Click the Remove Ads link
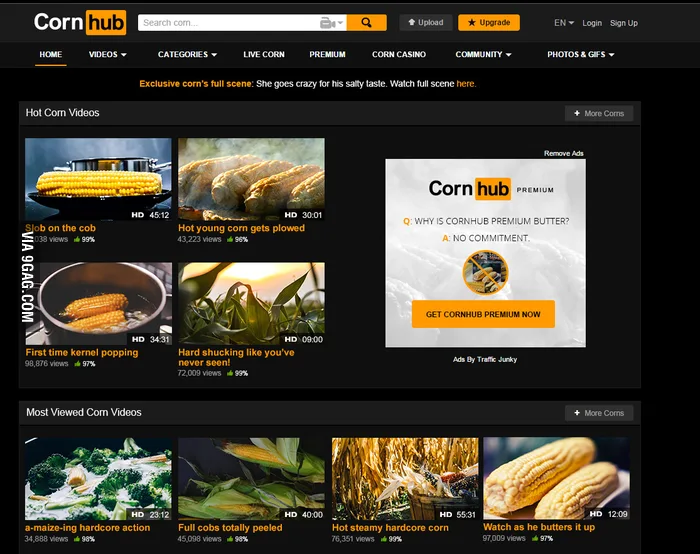 (x=563, y=153)
